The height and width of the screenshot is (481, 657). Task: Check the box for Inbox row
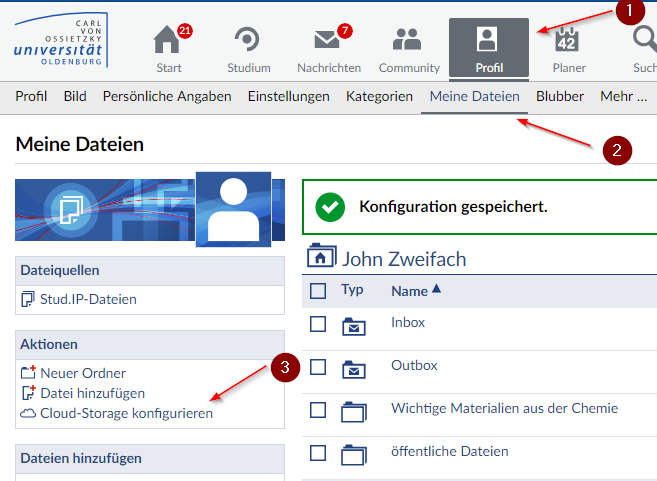pos(318,324)
